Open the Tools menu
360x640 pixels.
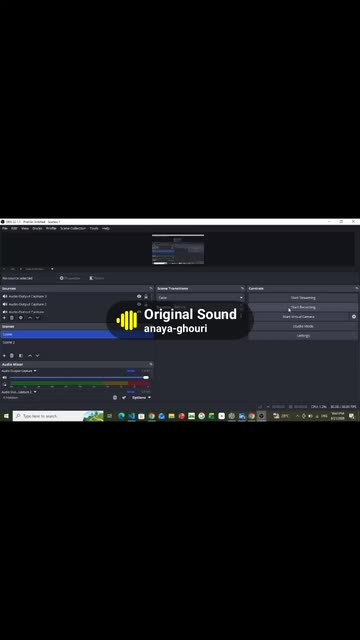(94, 229)
